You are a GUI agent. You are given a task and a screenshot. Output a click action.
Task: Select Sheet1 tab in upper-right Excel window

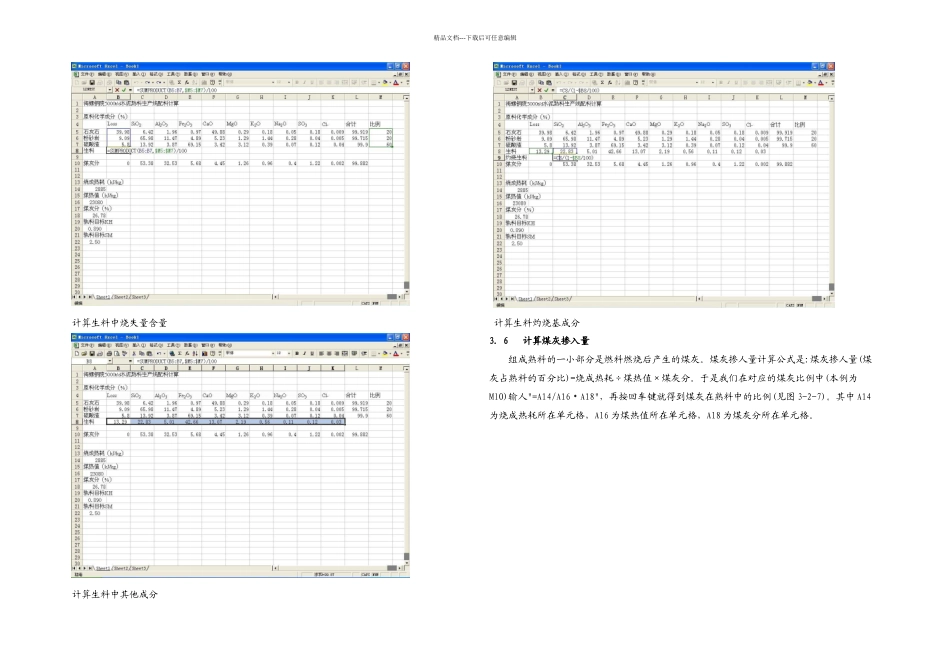tap(525, 299)
